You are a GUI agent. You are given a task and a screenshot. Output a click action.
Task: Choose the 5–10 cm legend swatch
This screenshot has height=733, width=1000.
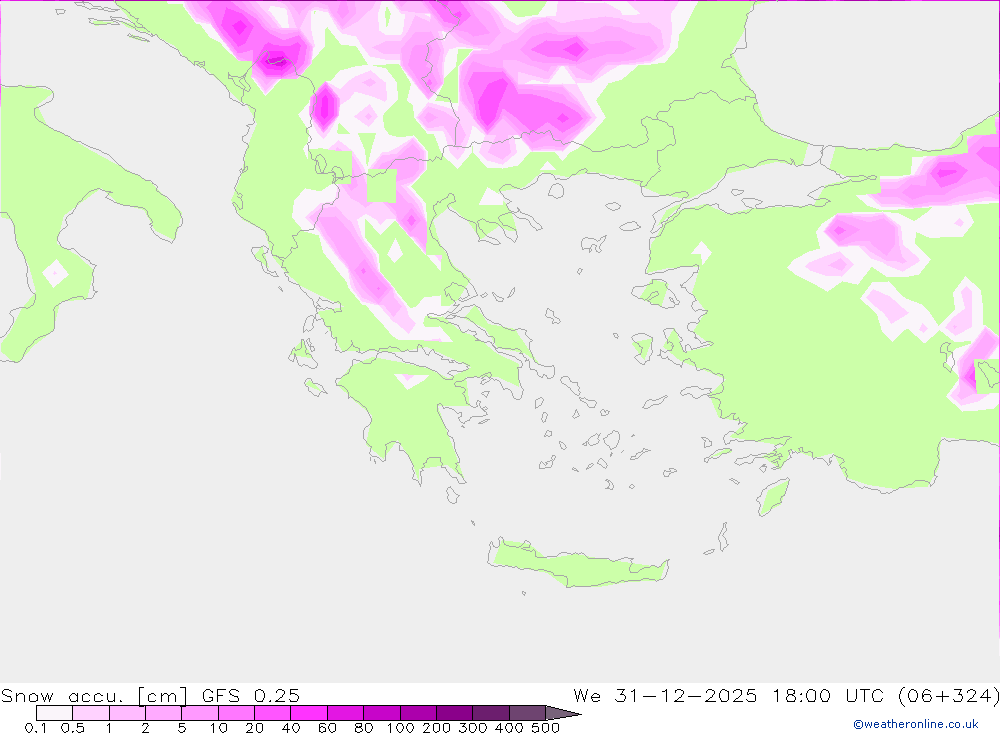coord(200,713)
